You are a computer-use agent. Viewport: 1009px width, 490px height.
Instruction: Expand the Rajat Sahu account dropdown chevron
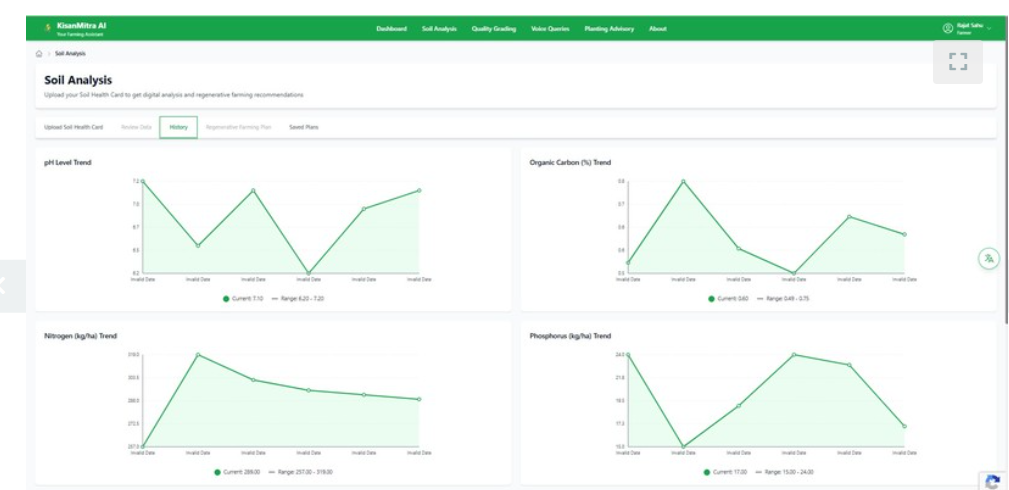989,28
